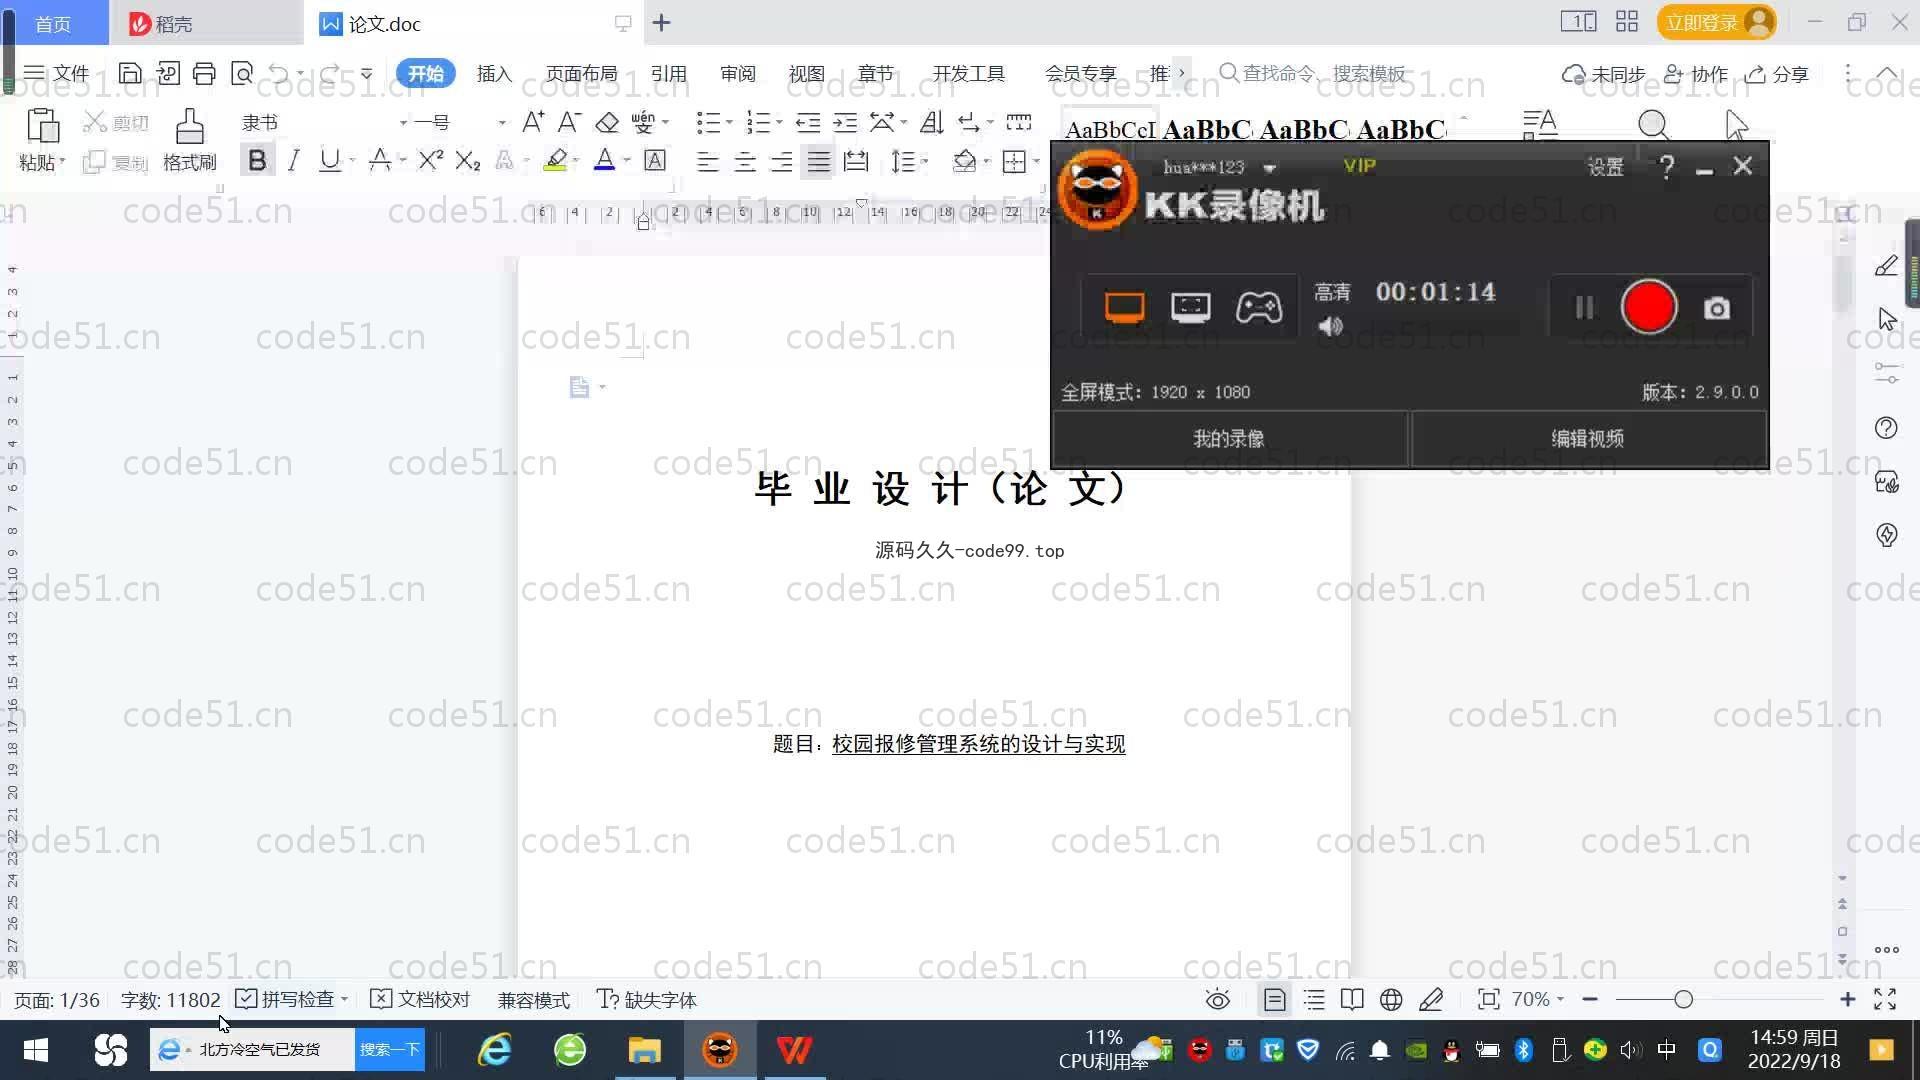This screenshot has width=1920, height=1080.
Task: Justify the paragraph text
Action: point(819,162)
